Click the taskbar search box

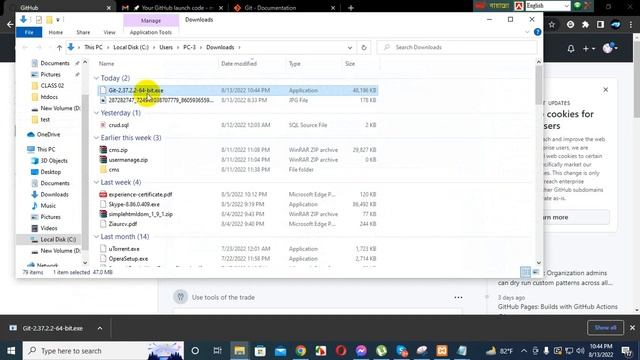pos(103,351)
